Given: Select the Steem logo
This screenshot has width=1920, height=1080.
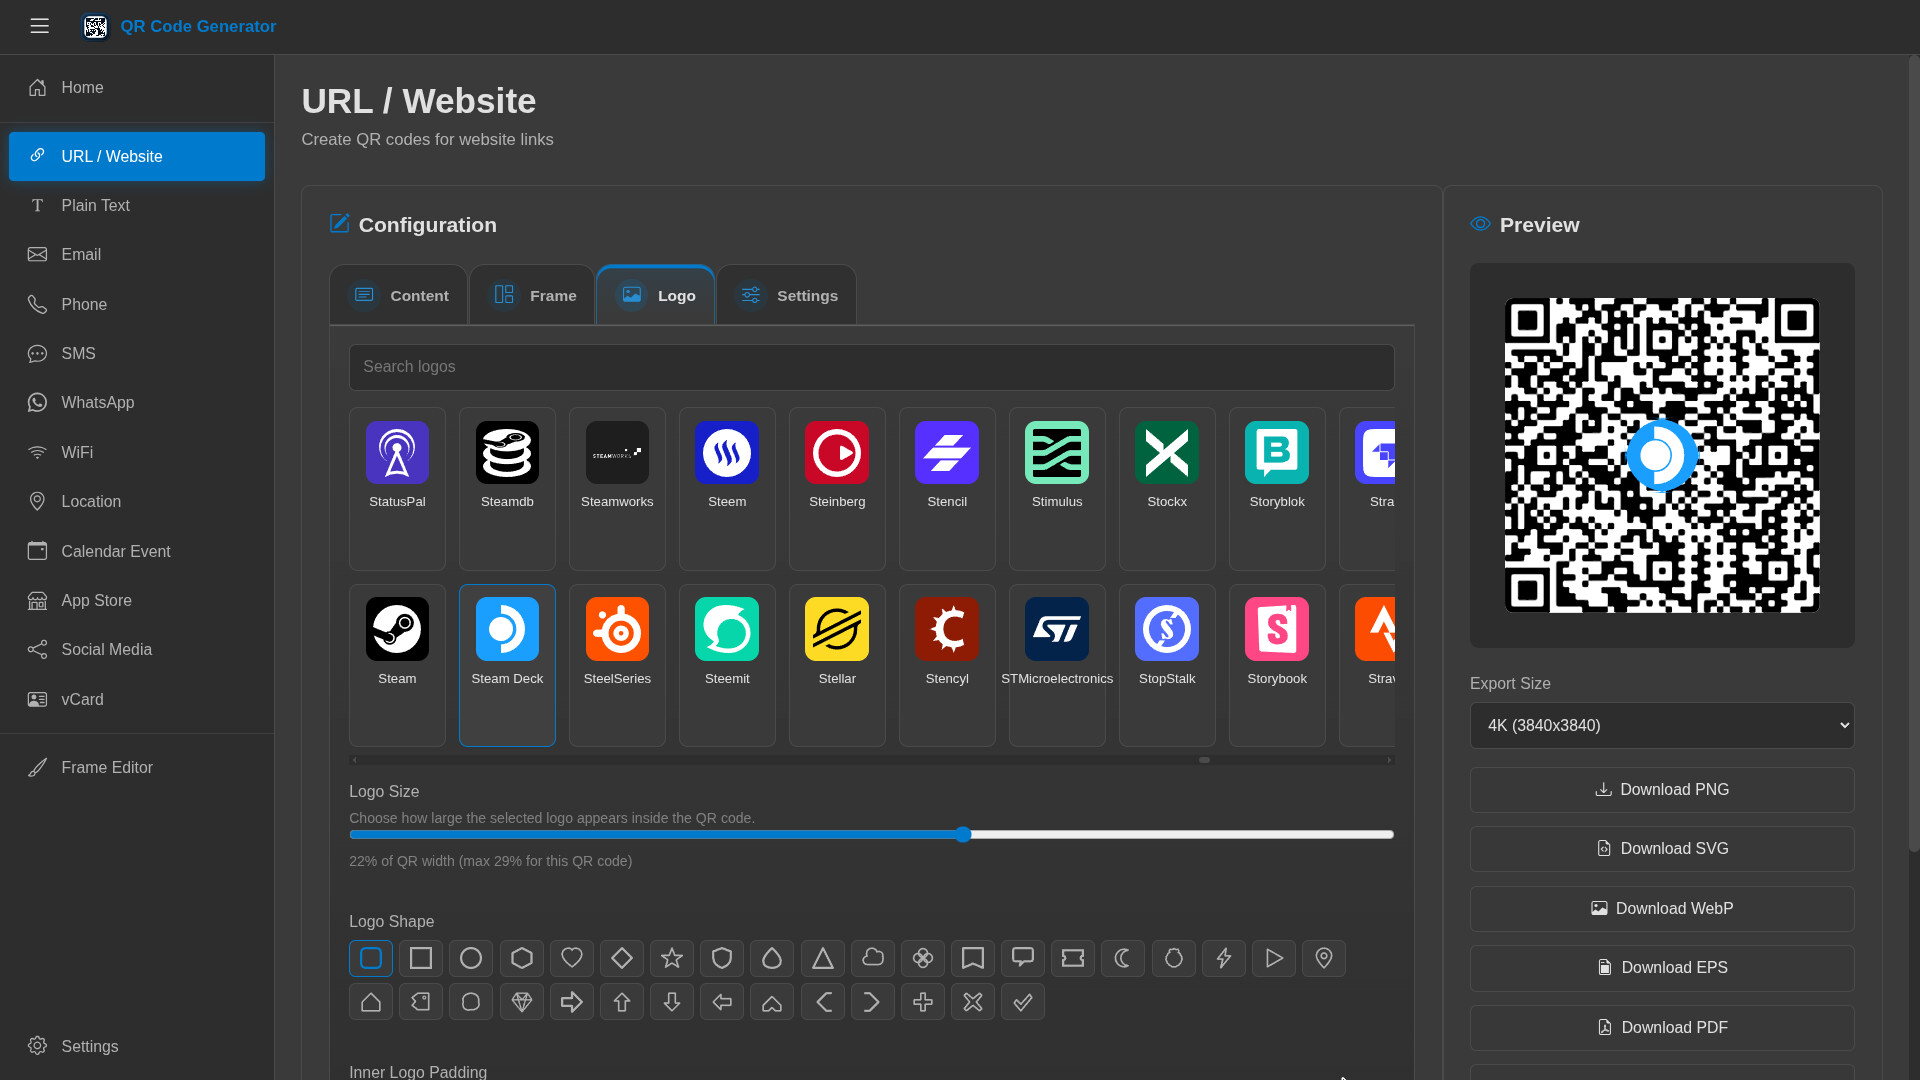Looking at the screenshot, I should [727, 488].
